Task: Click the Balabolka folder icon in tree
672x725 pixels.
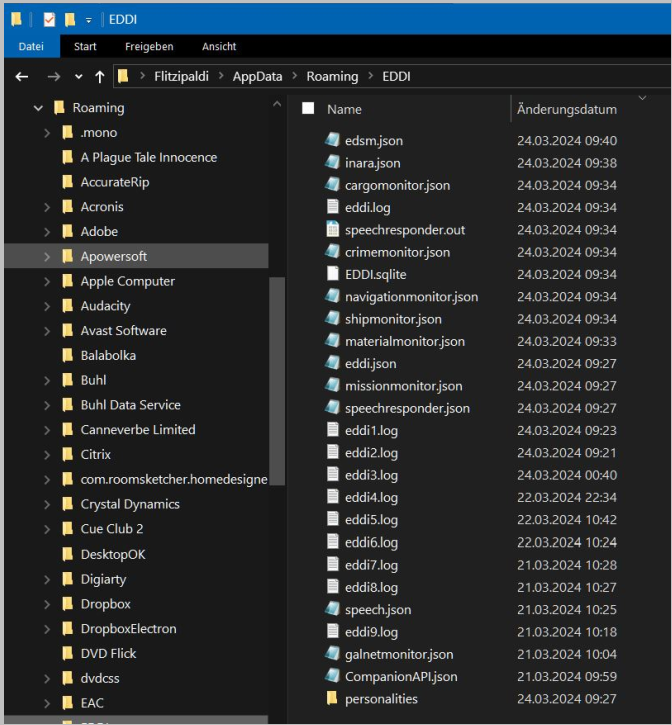Action: [x=68, y=355]
